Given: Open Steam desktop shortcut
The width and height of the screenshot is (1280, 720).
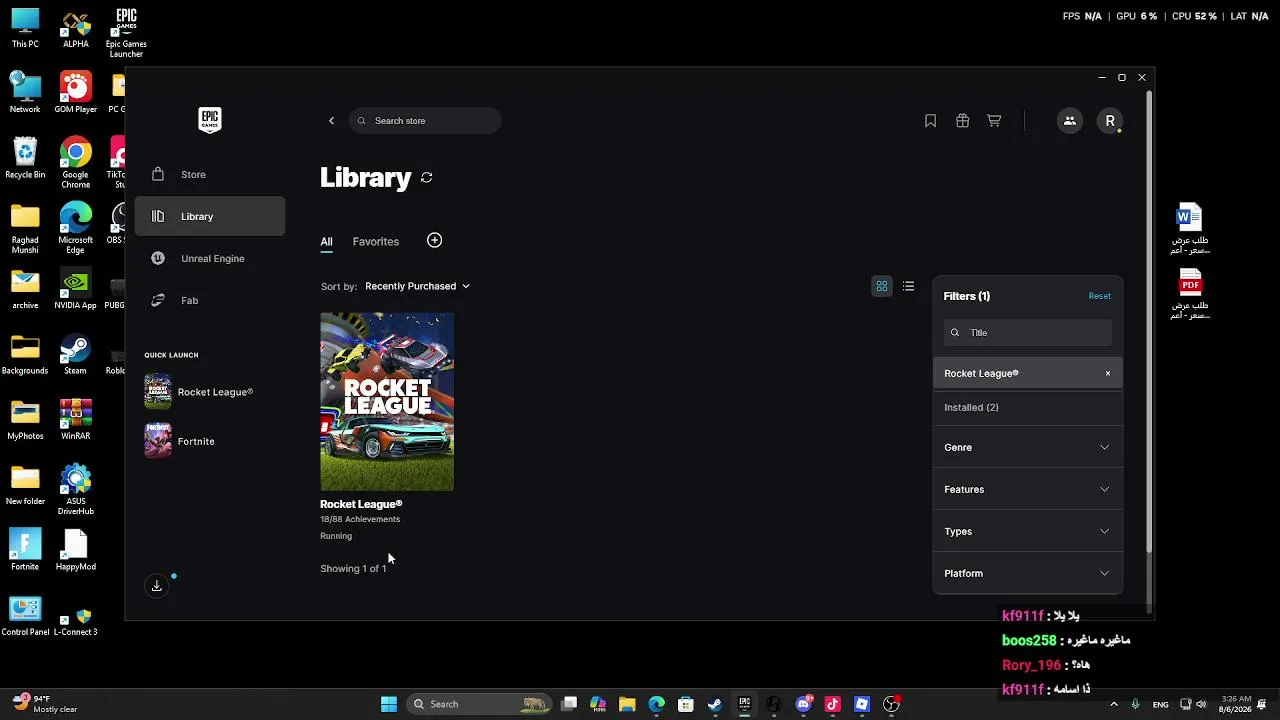Looking at the screenshot, I should (75, 355).
